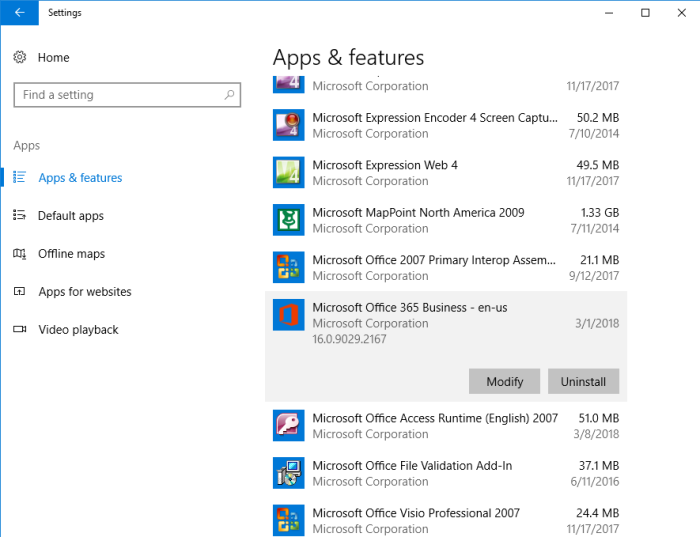Click the Apps for websites icon

click(x=19, y=291)
